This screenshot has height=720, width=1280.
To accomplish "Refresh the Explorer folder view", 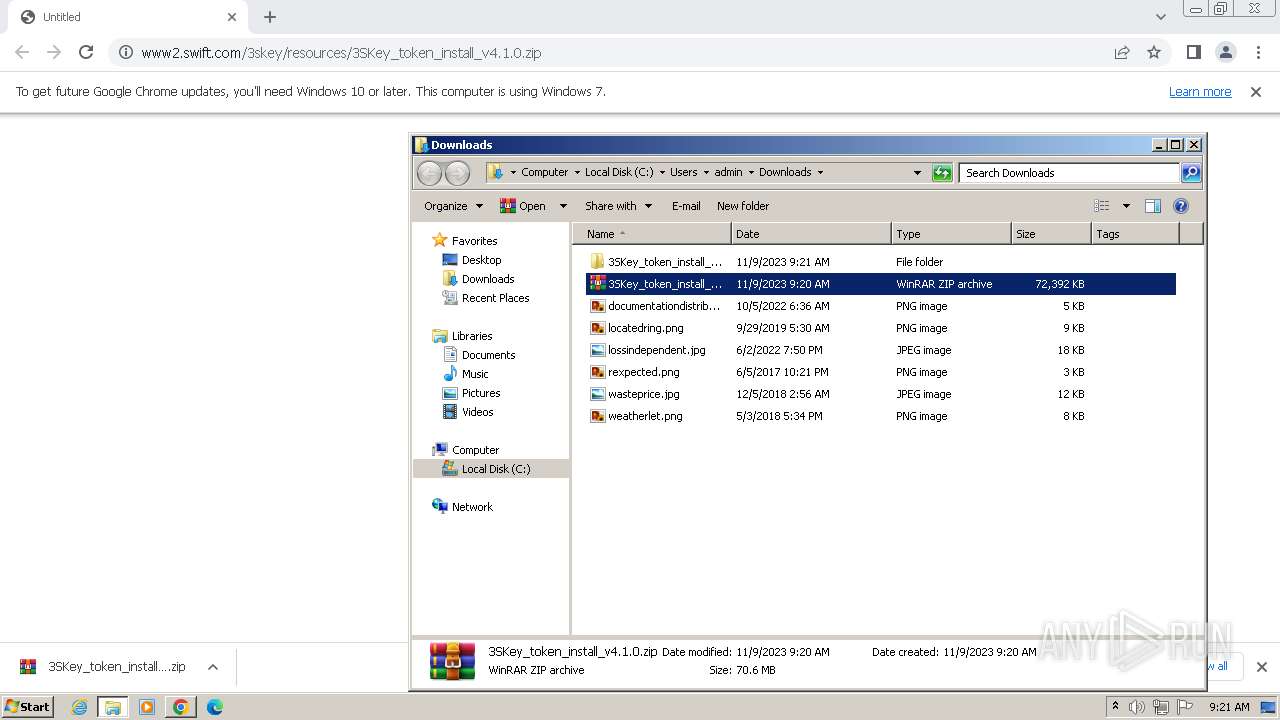I will (942, 173).
